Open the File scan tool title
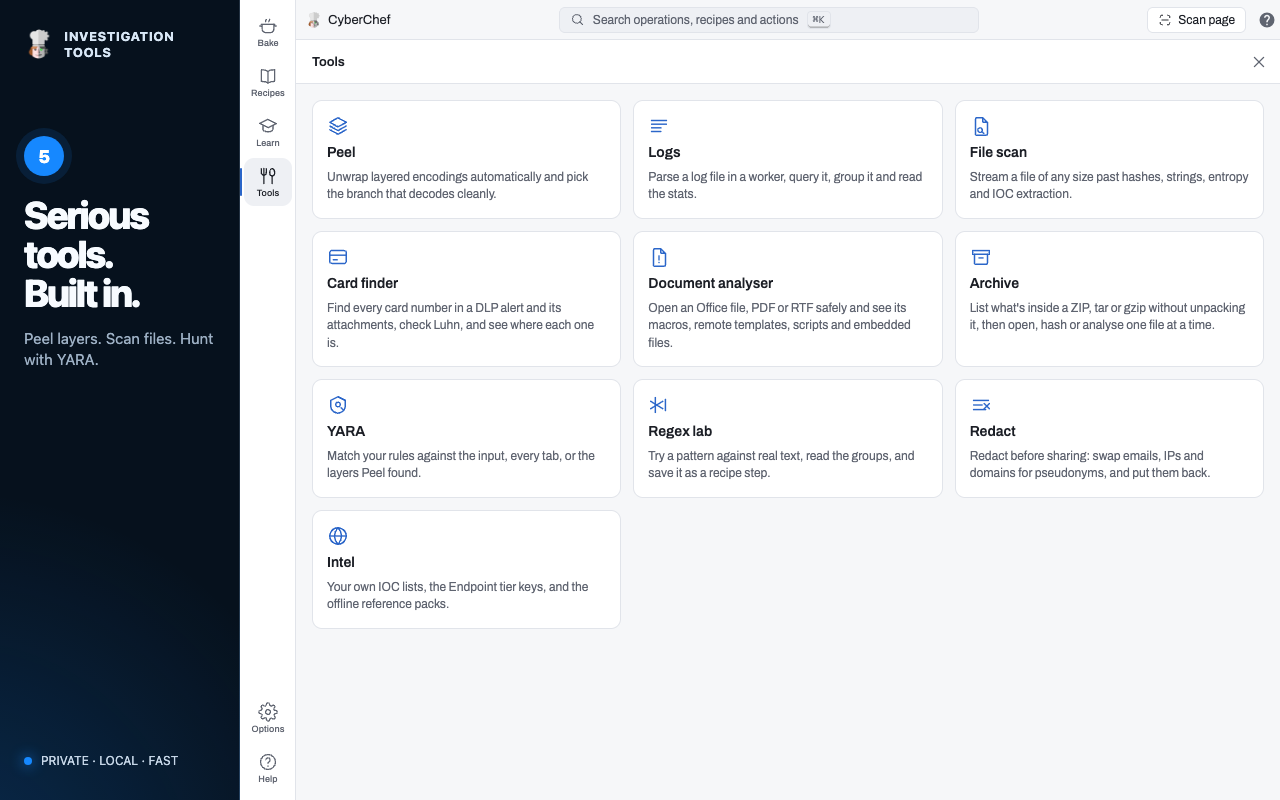Image resolution: width=1280 pixels, height=800 pixels. [x=998, y=152]
